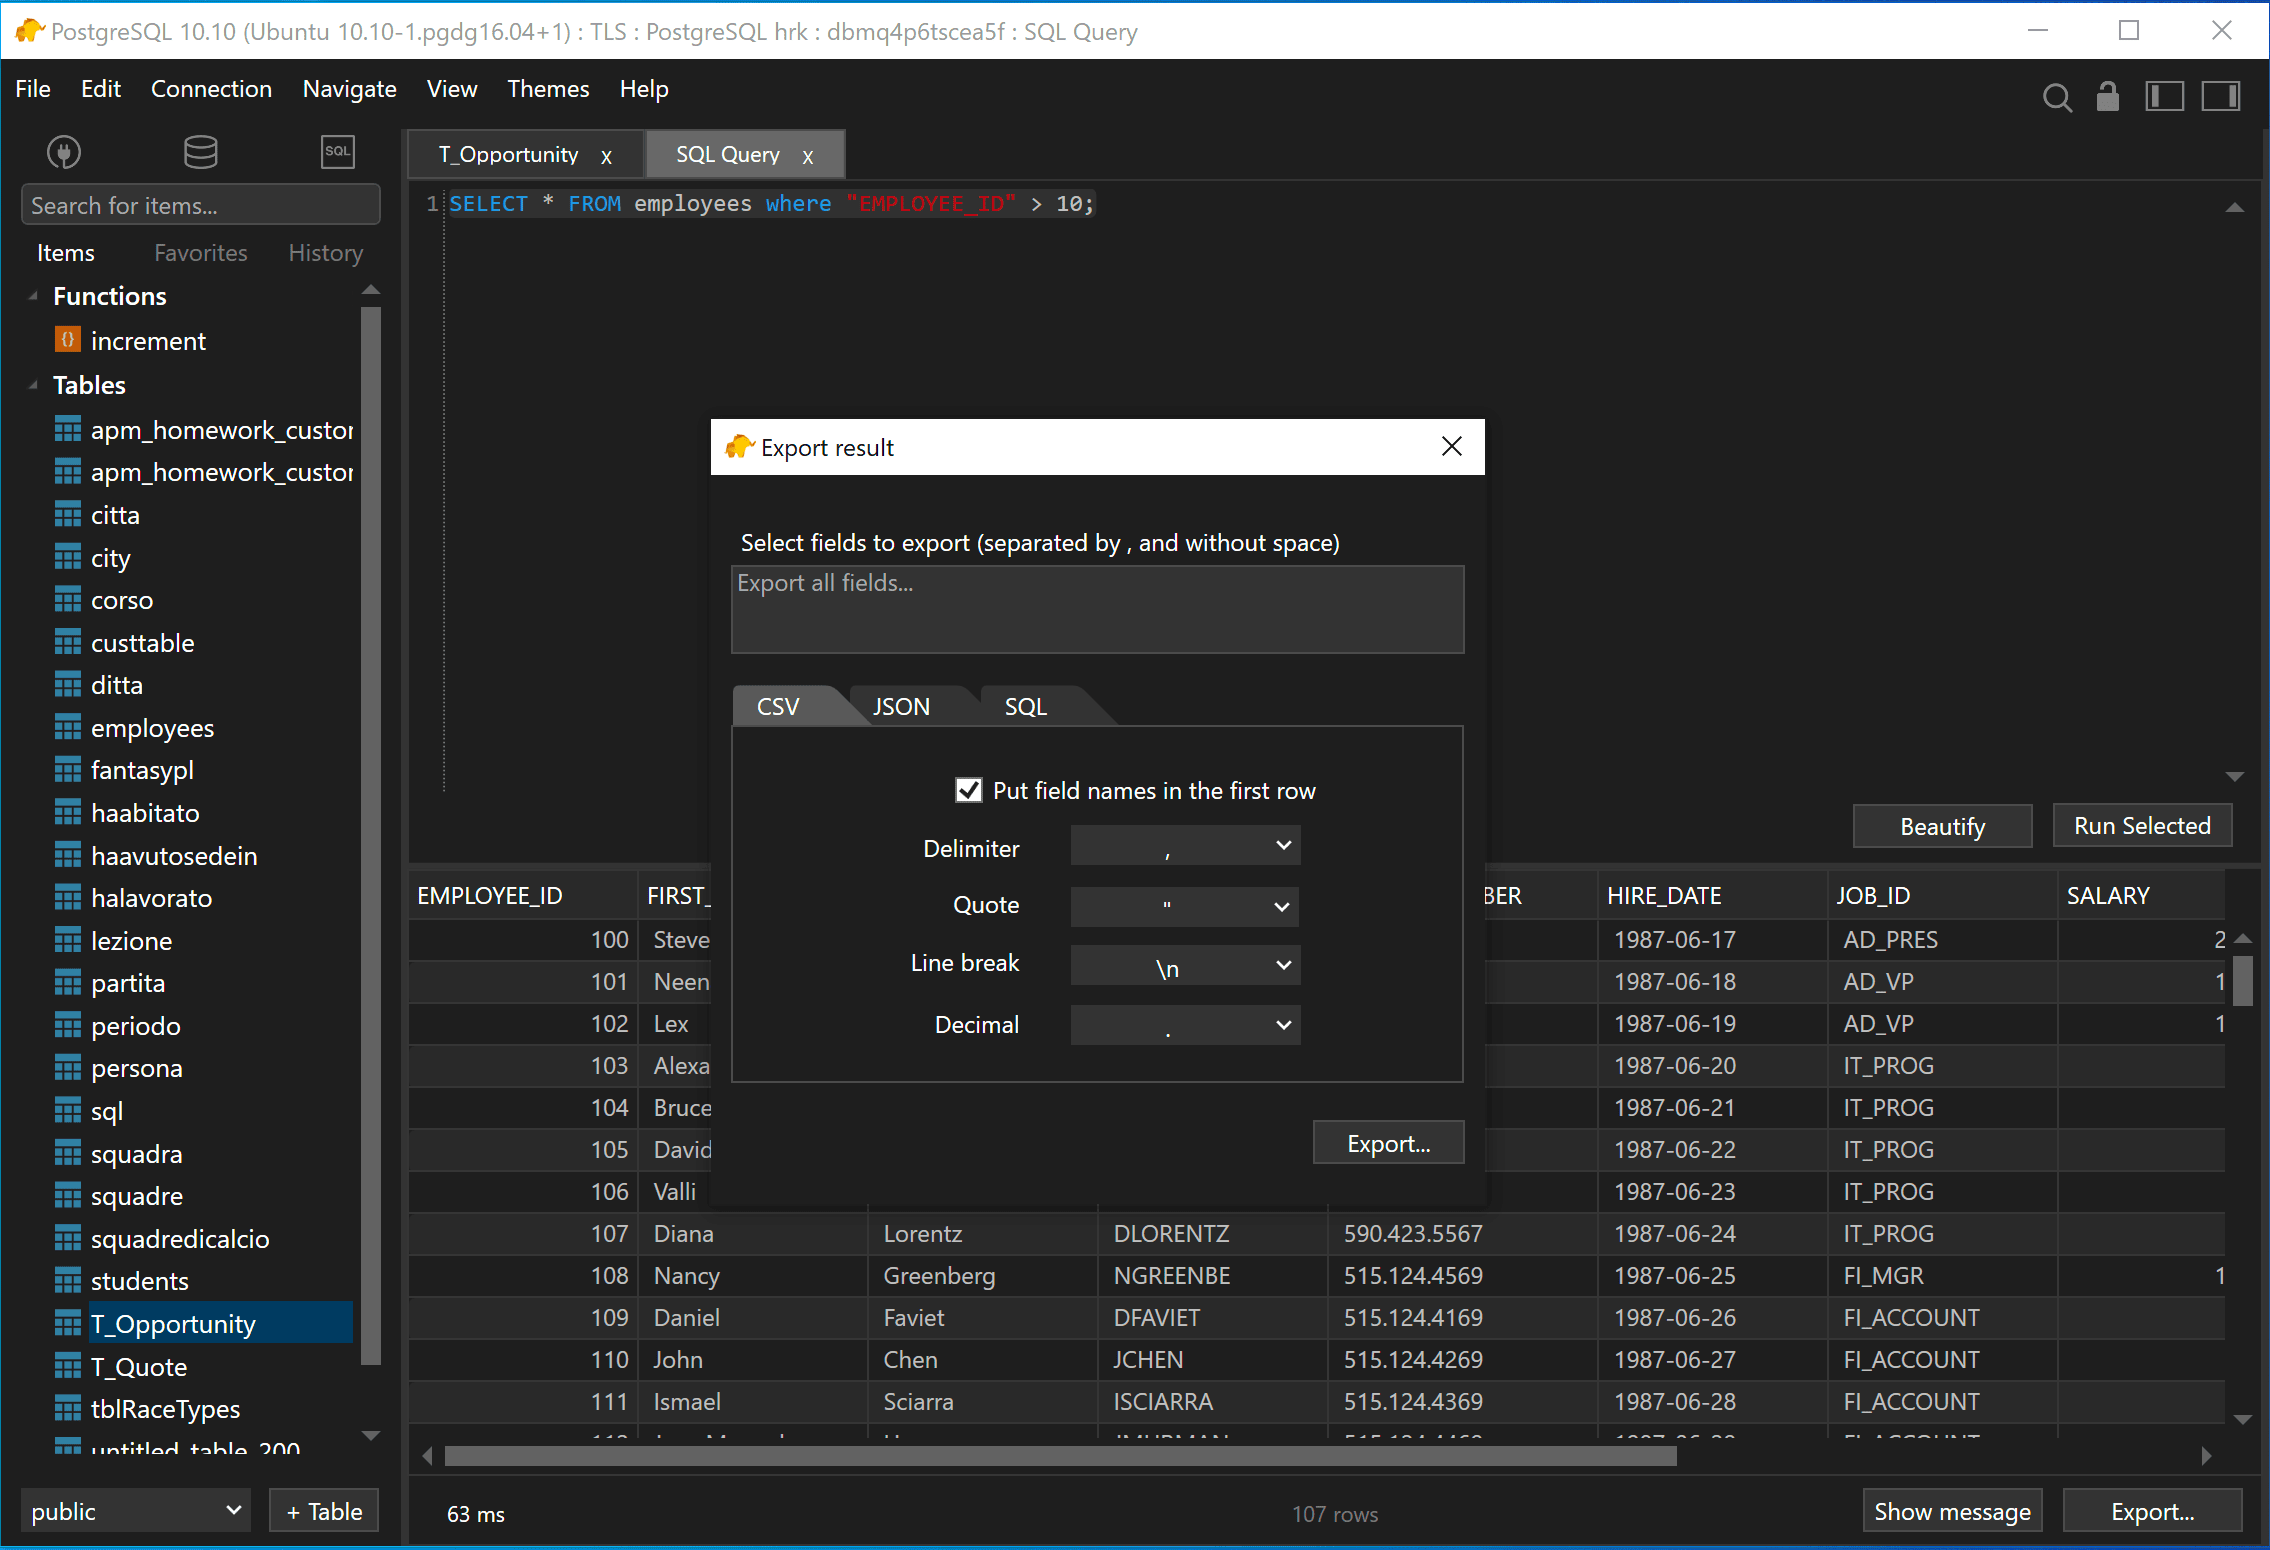Open the database cylinder icon in sidebar

[x=200, y=152]
